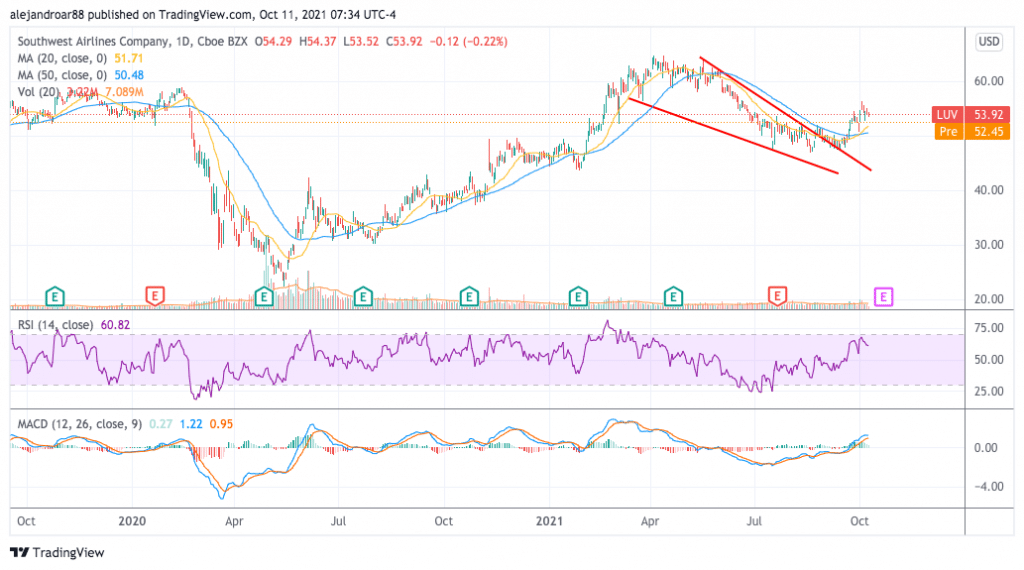Image resolution: width=1024 pixels, height=570 pixels.
Task: Click the 2021 label on time axis
Action: [549, 521]
